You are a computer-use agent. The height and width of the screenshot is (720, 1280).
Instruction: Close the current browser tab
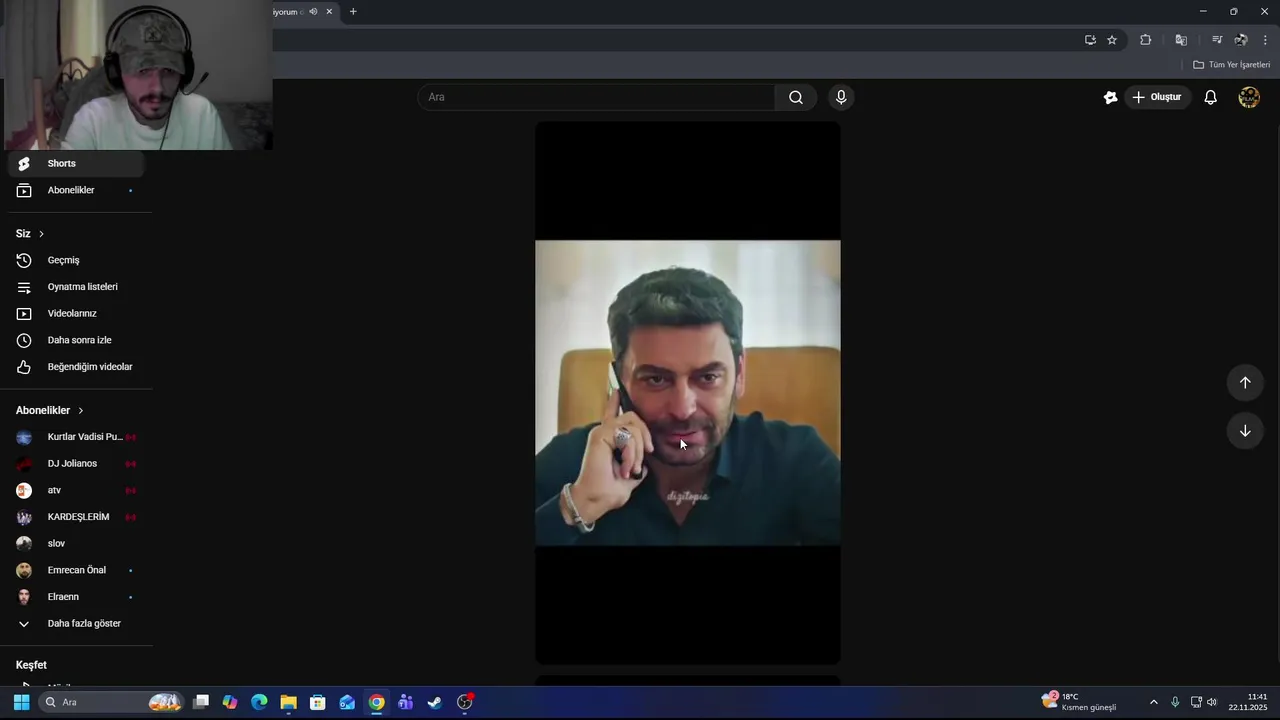click(329, 12)
